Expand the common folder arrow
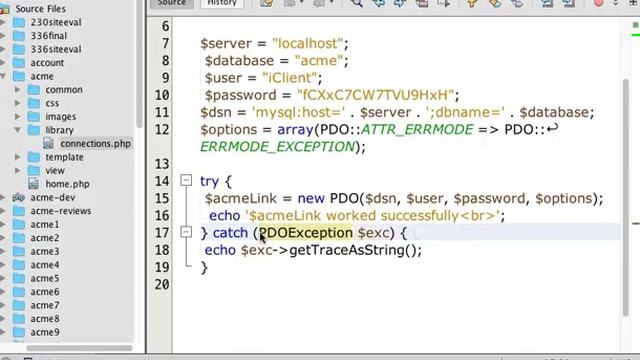 coord(18,89)
